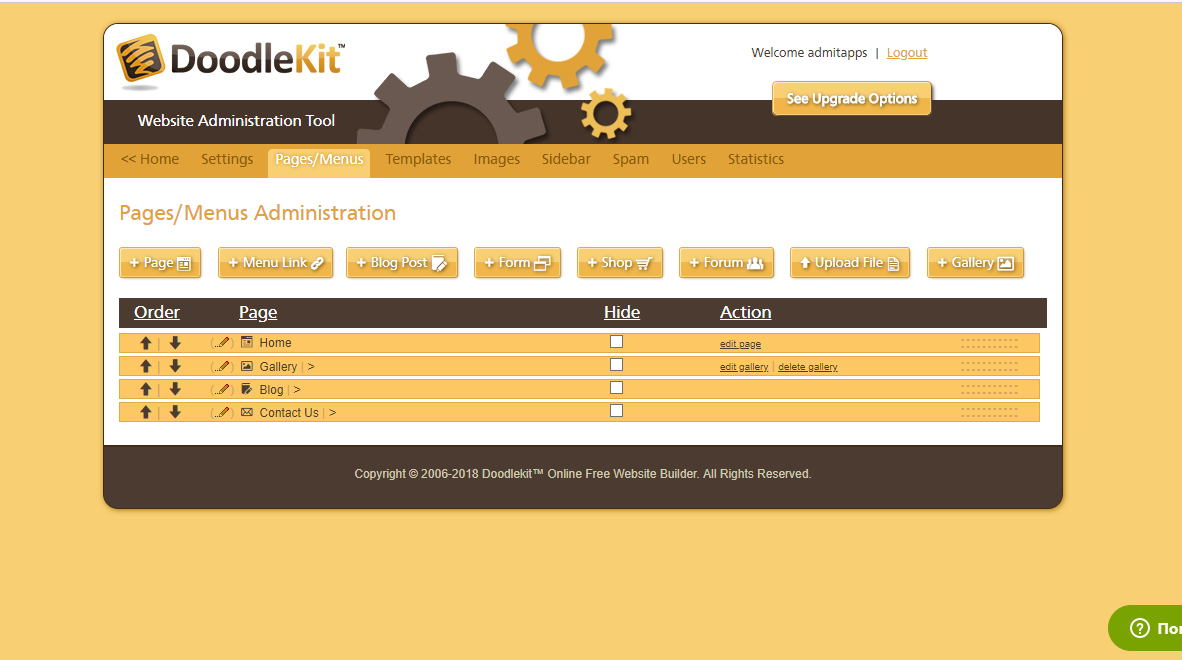
Task: Open the Settings tab
Action: [x=227, y=159]
